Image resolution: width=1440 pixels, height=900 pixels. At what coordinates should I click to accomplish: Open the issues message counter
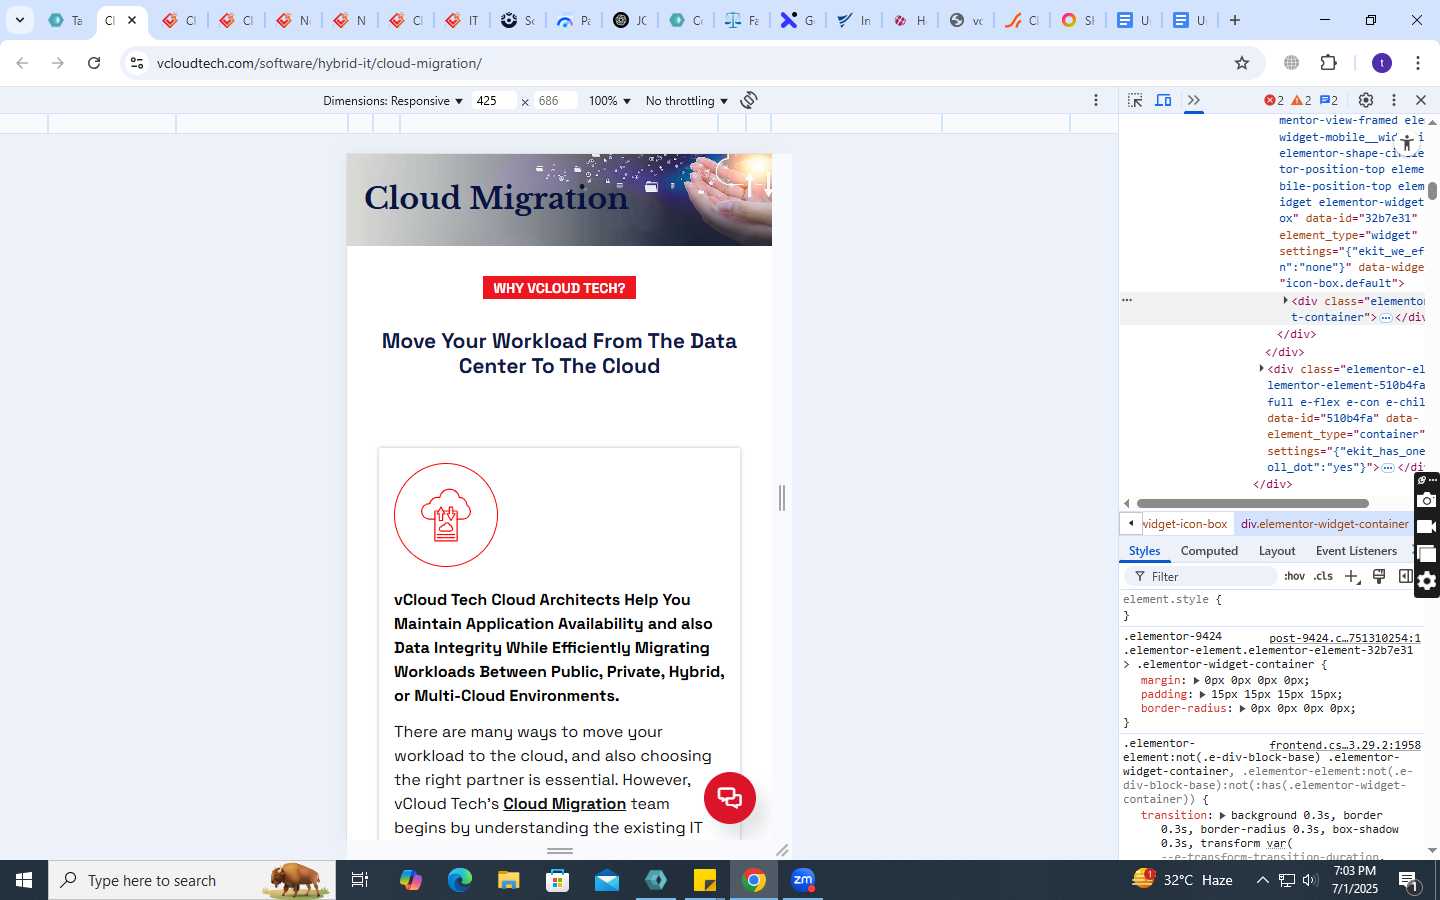point(1329,100)
